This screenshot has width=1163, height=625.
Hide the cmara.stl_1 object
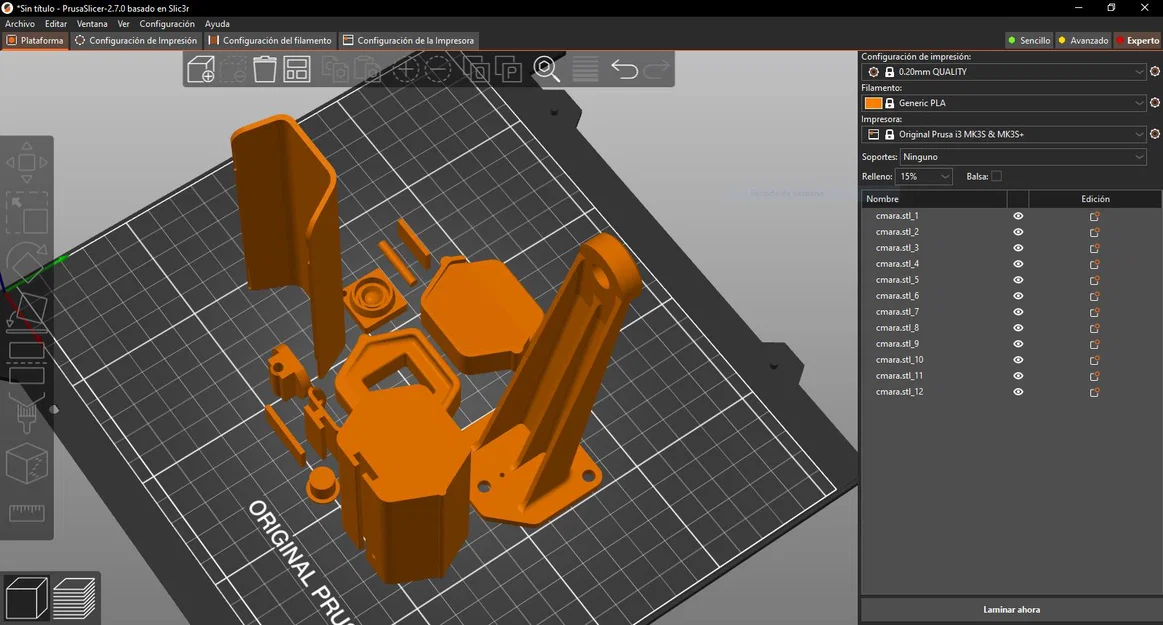(x=1018, y=216)
